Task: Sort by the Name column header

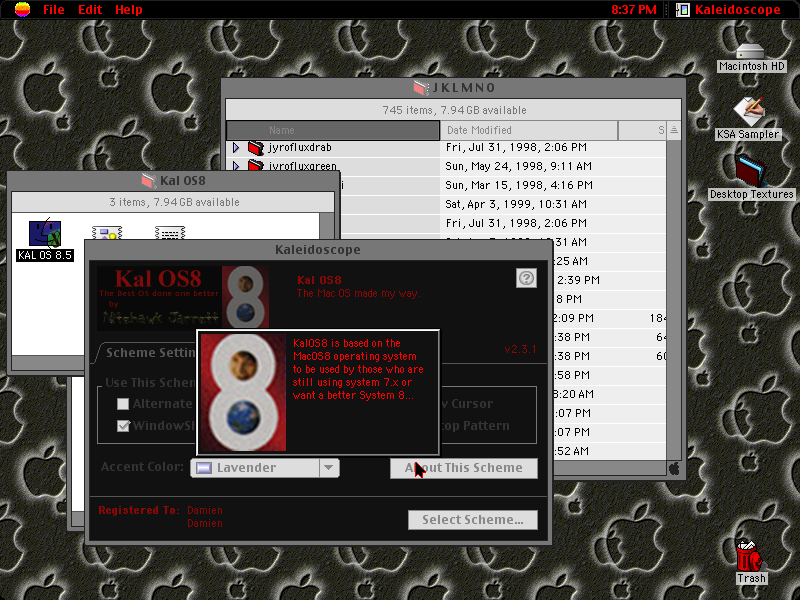Action: coord(333,130)
